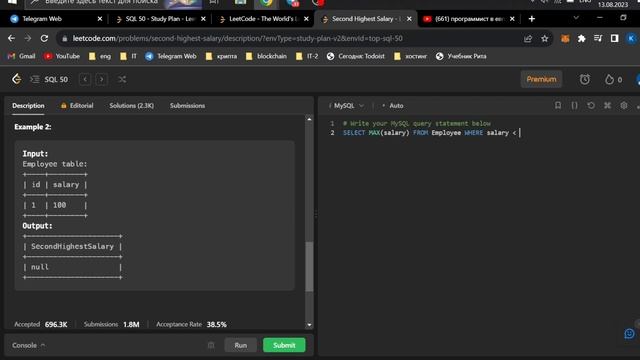Click the Example 2: heading
Viewport: 640px width, 360px height.
coord(33,127)
